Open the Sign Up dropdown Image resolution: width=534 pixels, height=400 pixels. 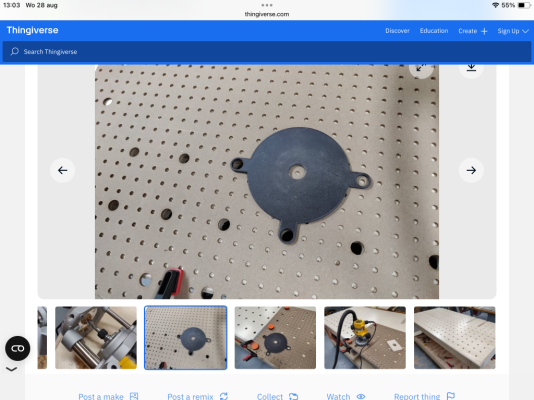click(513, 31)
